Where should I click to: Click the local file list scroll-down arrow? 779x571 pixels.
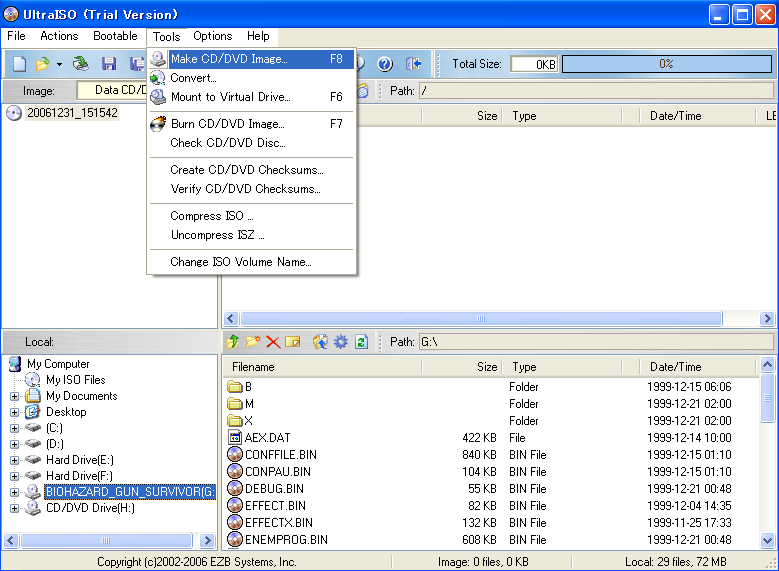click(767, 540)
